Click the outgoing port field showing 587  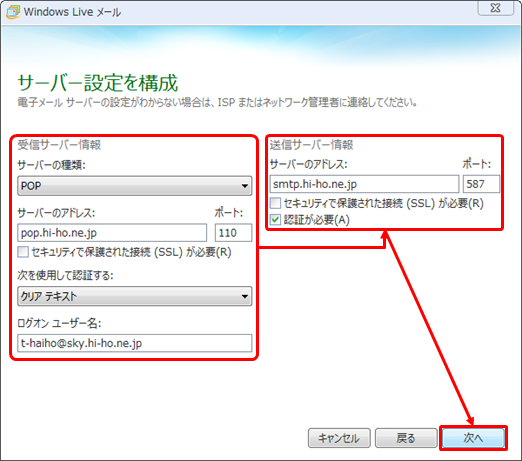pyautogui.click(x=481, y=184)
